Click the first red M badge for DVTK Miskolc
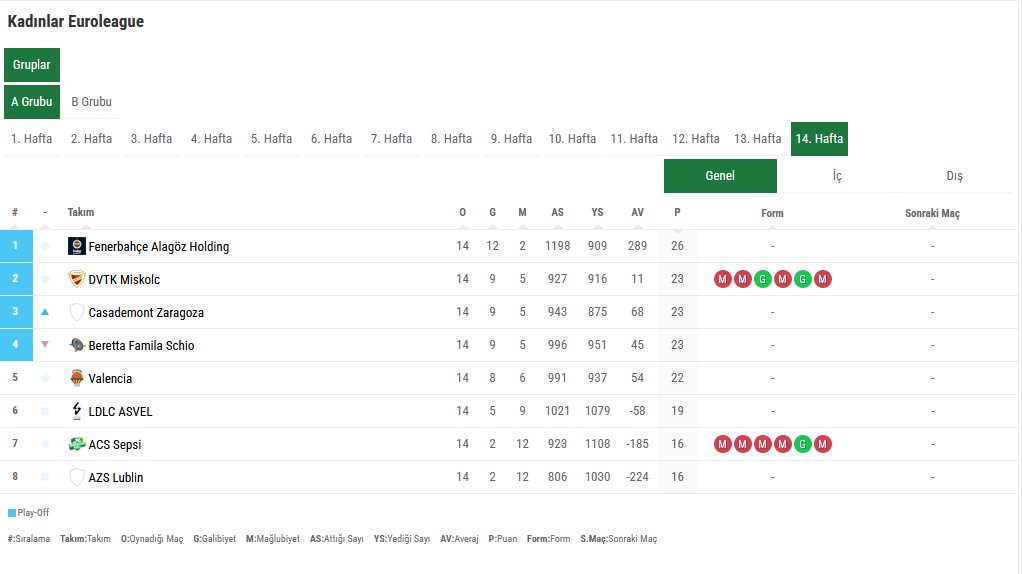This screenshot has height=574, width=1022. tap(722, 279)
